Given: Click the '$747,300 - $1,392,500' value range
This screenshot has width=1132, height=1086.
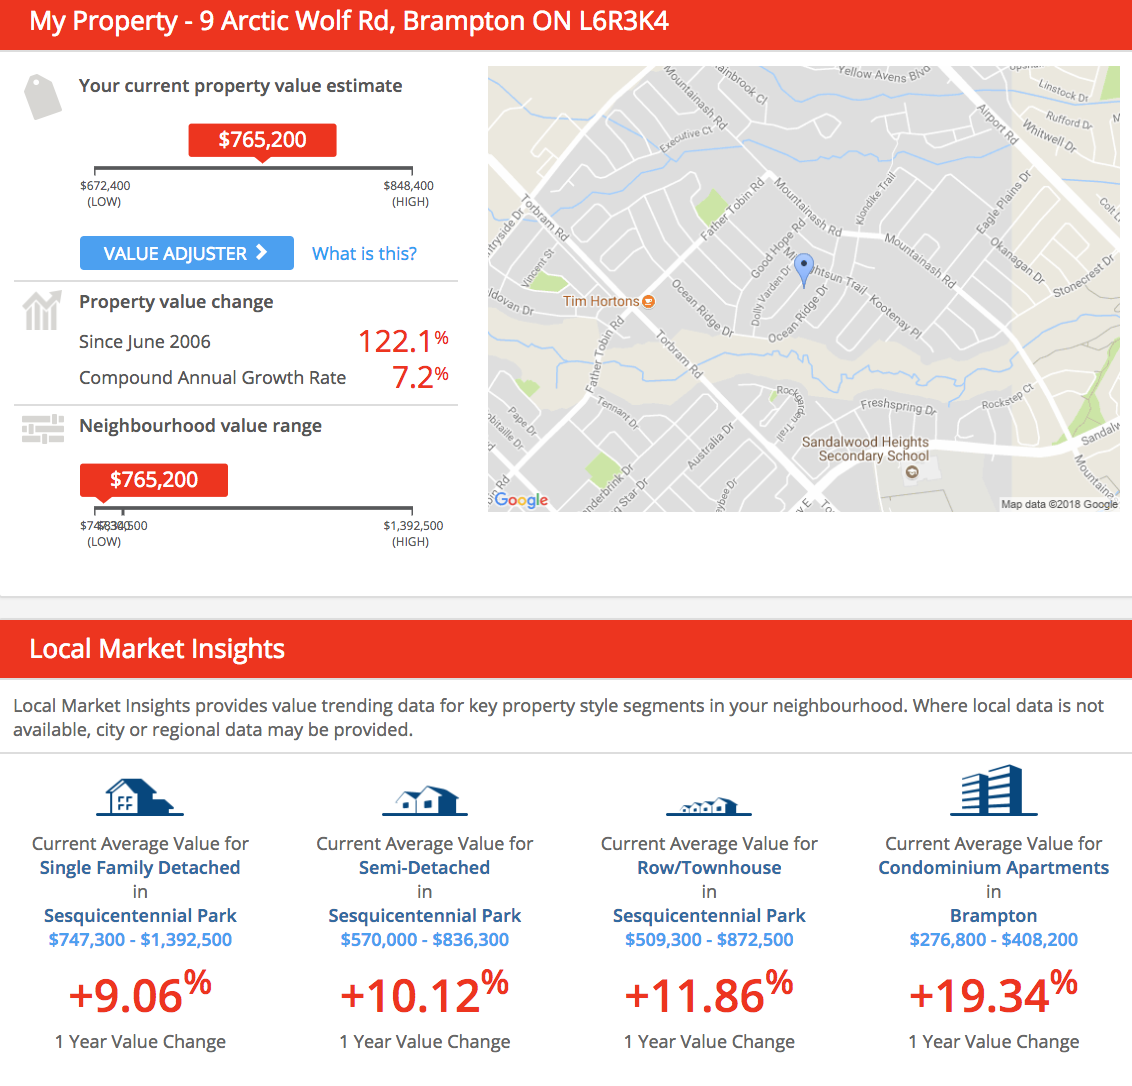Looking at the screenshot, I should (x=140, y=939).
